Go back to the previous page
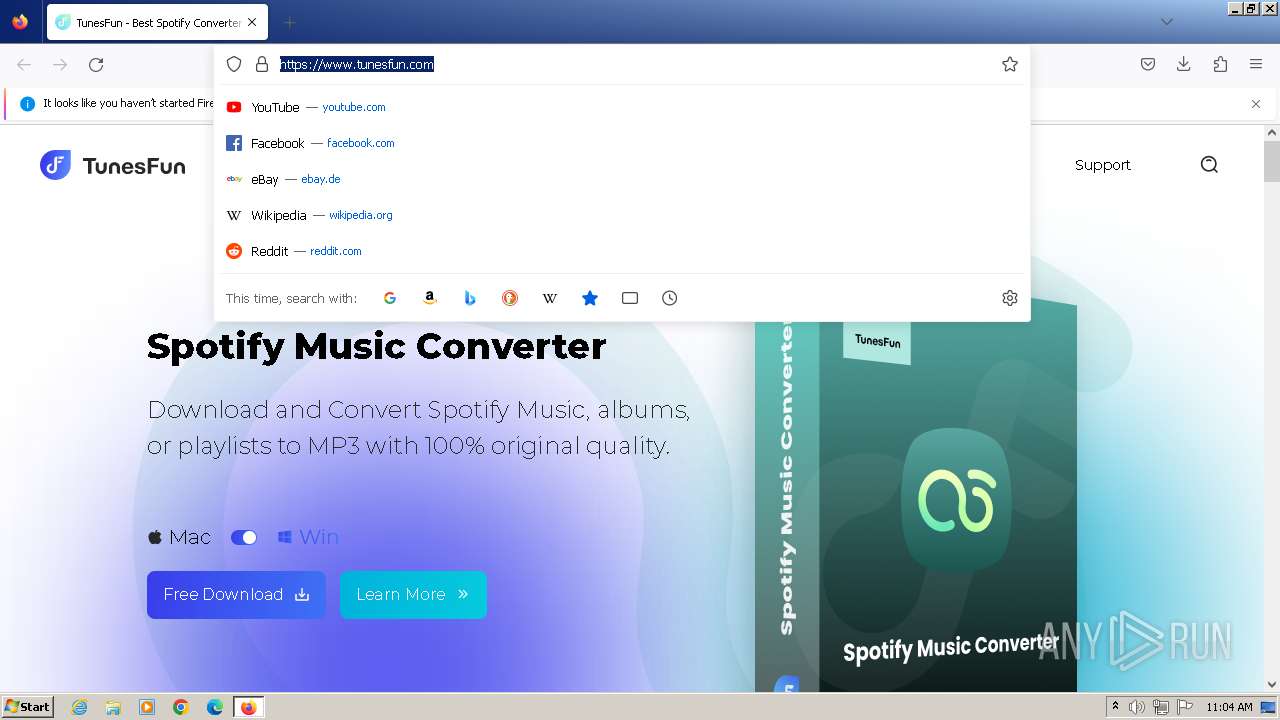This screenshot has height=720, width=1280. pos(24,65)
